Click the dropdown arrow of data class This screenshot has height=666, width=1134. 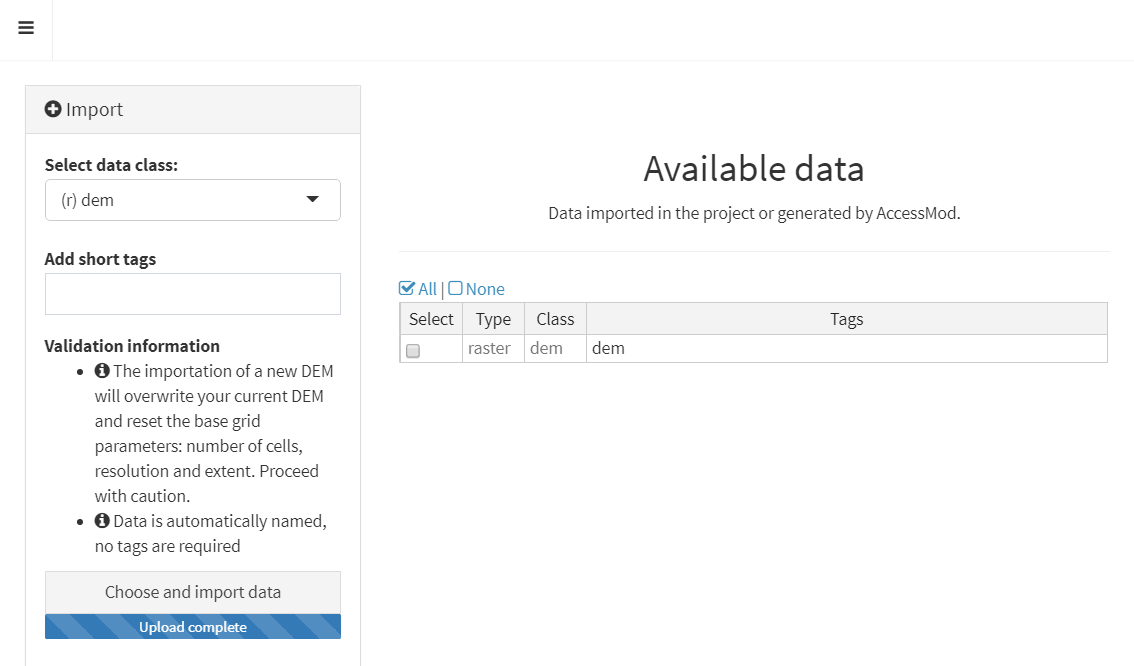pyautogui.click(x=312, y=200)
